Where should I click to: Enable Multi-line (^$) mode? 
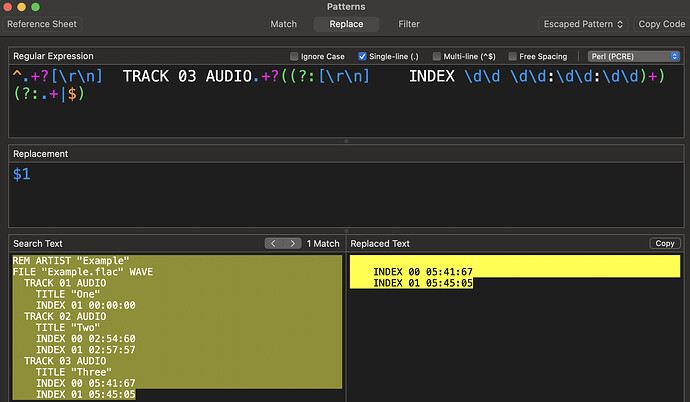pyautogui.click(x=437, y=56)
